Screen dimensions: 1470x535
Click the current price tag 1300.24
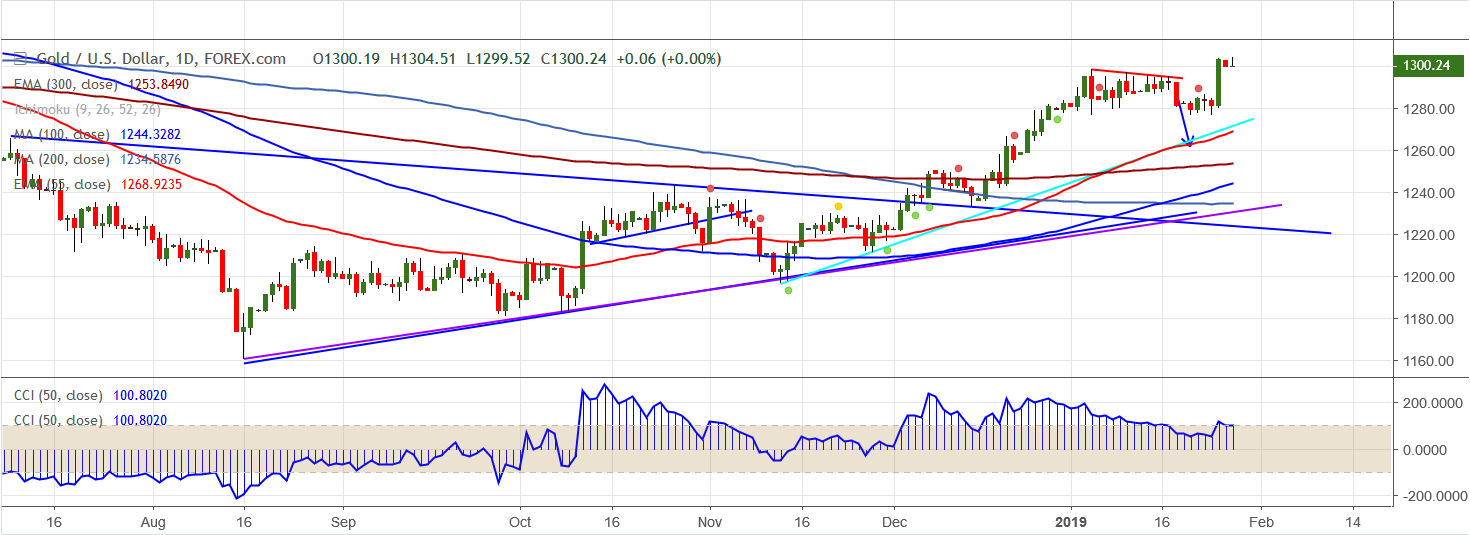click(x=1426, y=65)
